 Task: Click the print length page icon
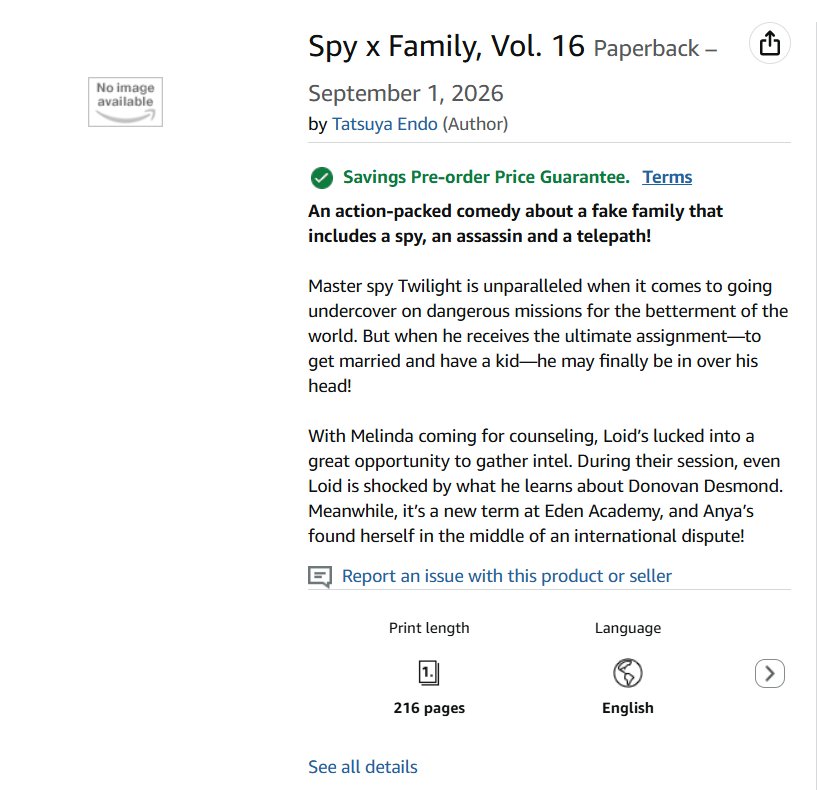(429, 673)
